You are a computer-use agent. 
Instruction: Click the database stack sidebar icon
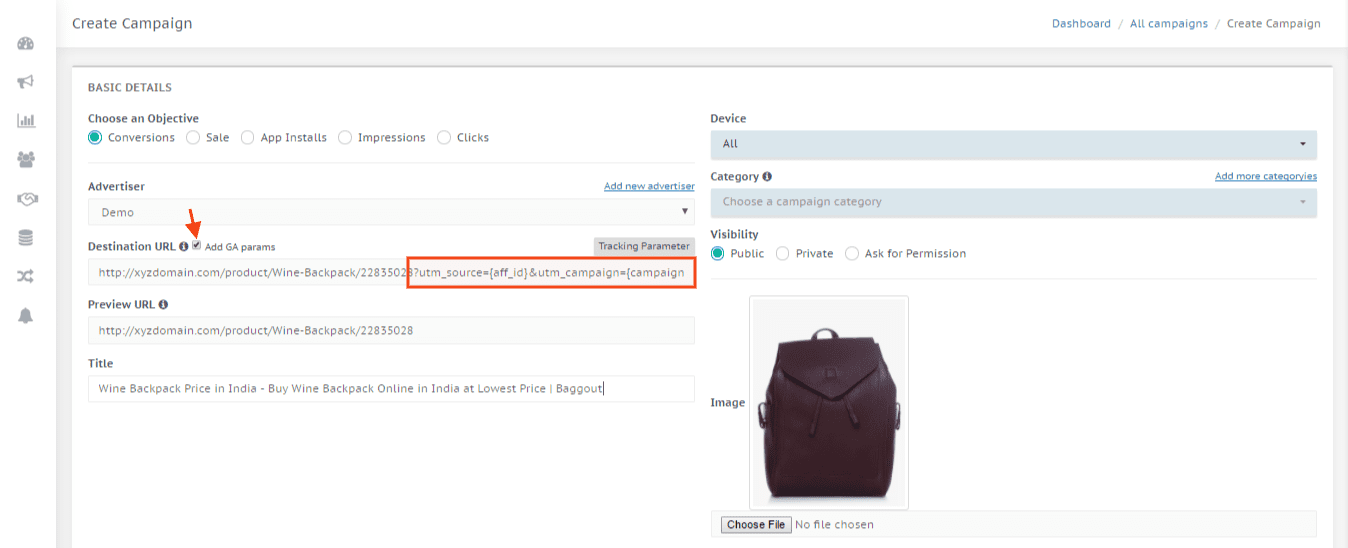point(26,238)
